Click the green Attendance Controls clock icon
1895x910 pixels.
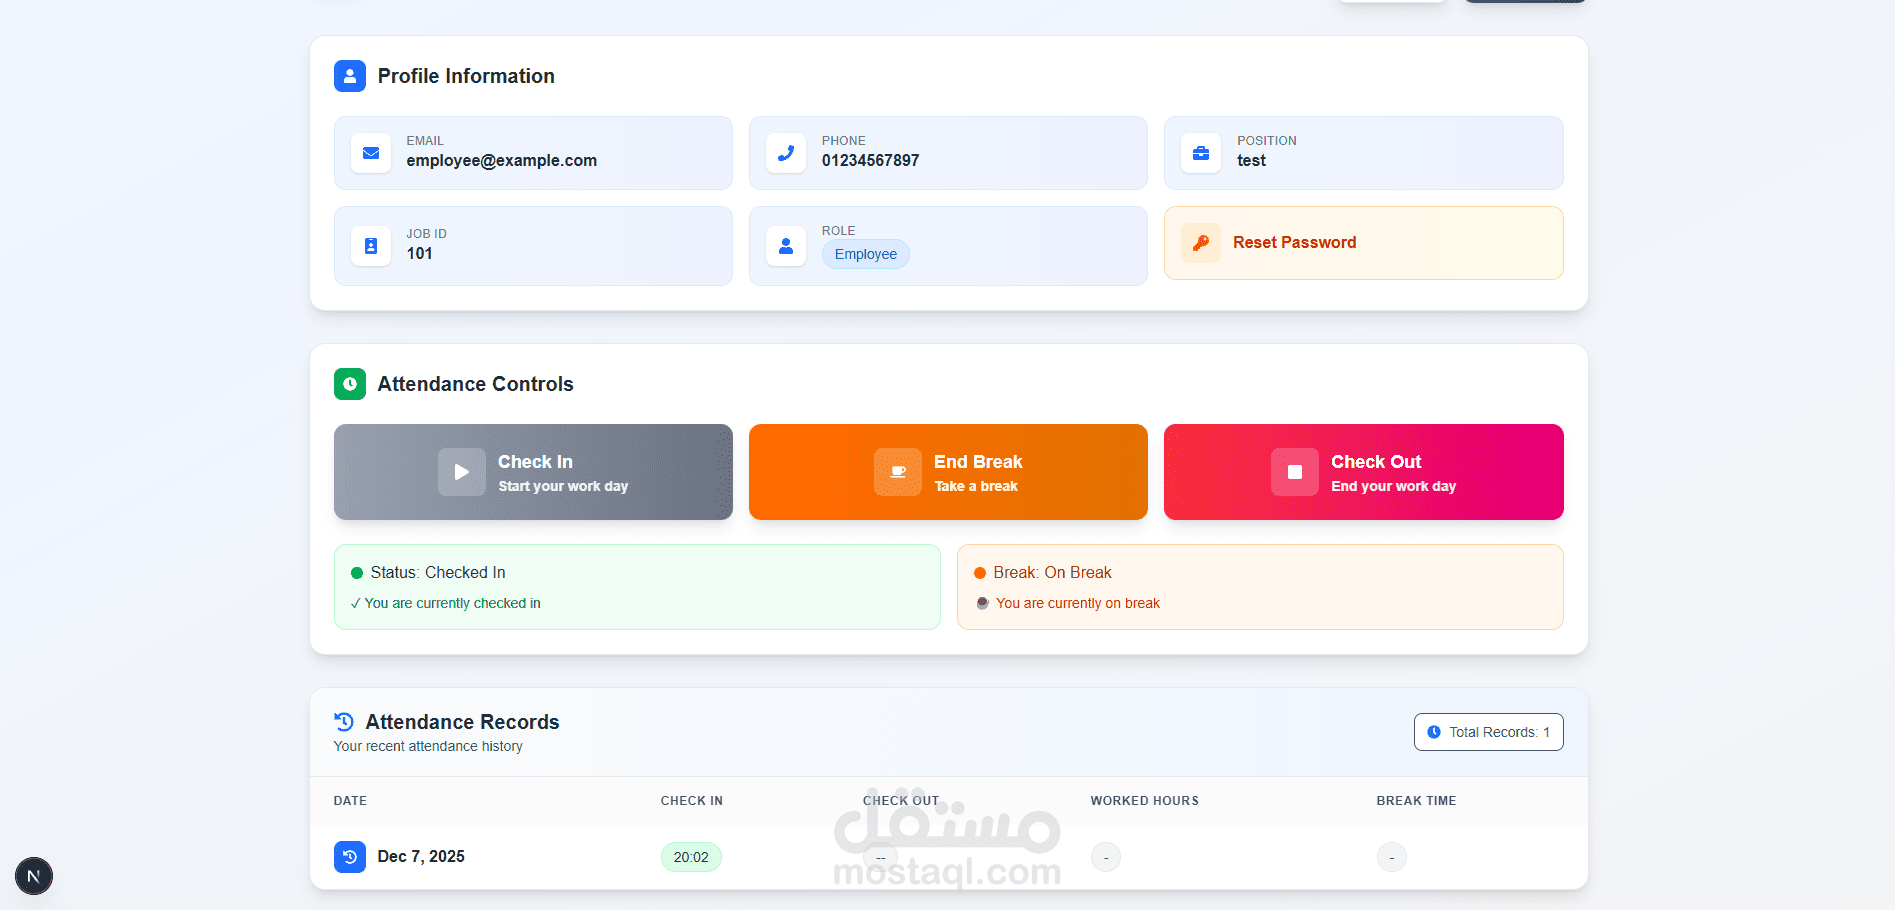click(350, 384)
